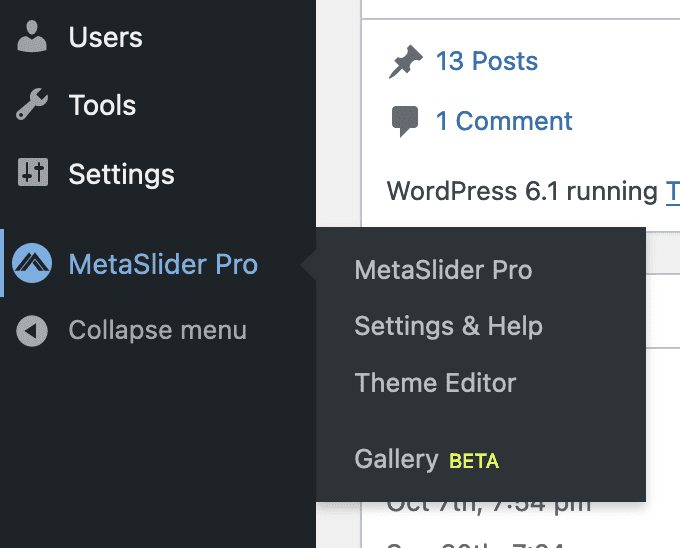Image resolution: width=680 pixels, height=548 pixels.
Task: Select the MetaSlider Pro sidebar menu label
Action: (163, 265)
